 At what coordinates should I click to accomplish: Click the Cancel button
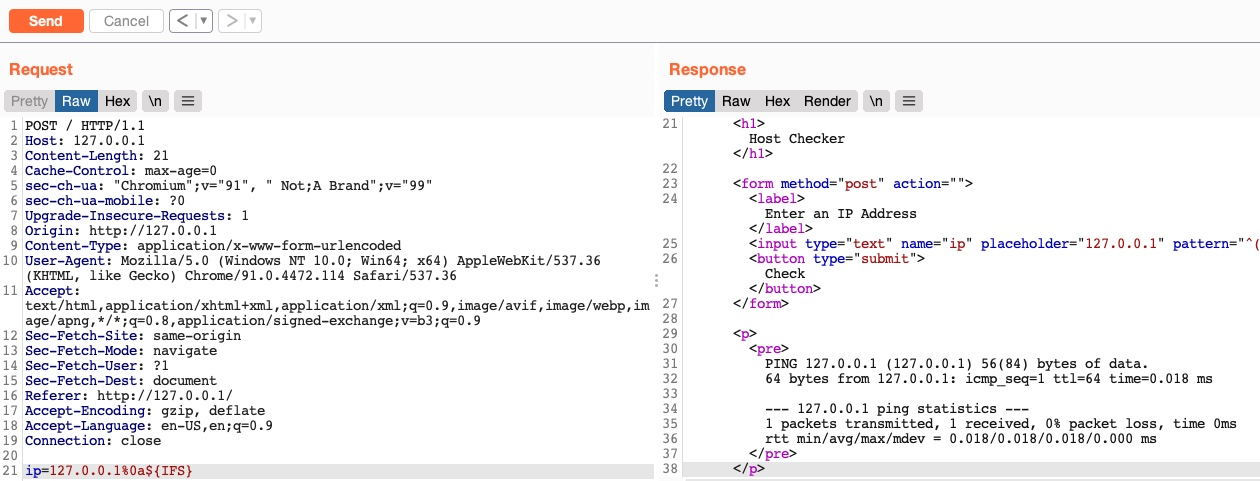click(x=126, y=20)
